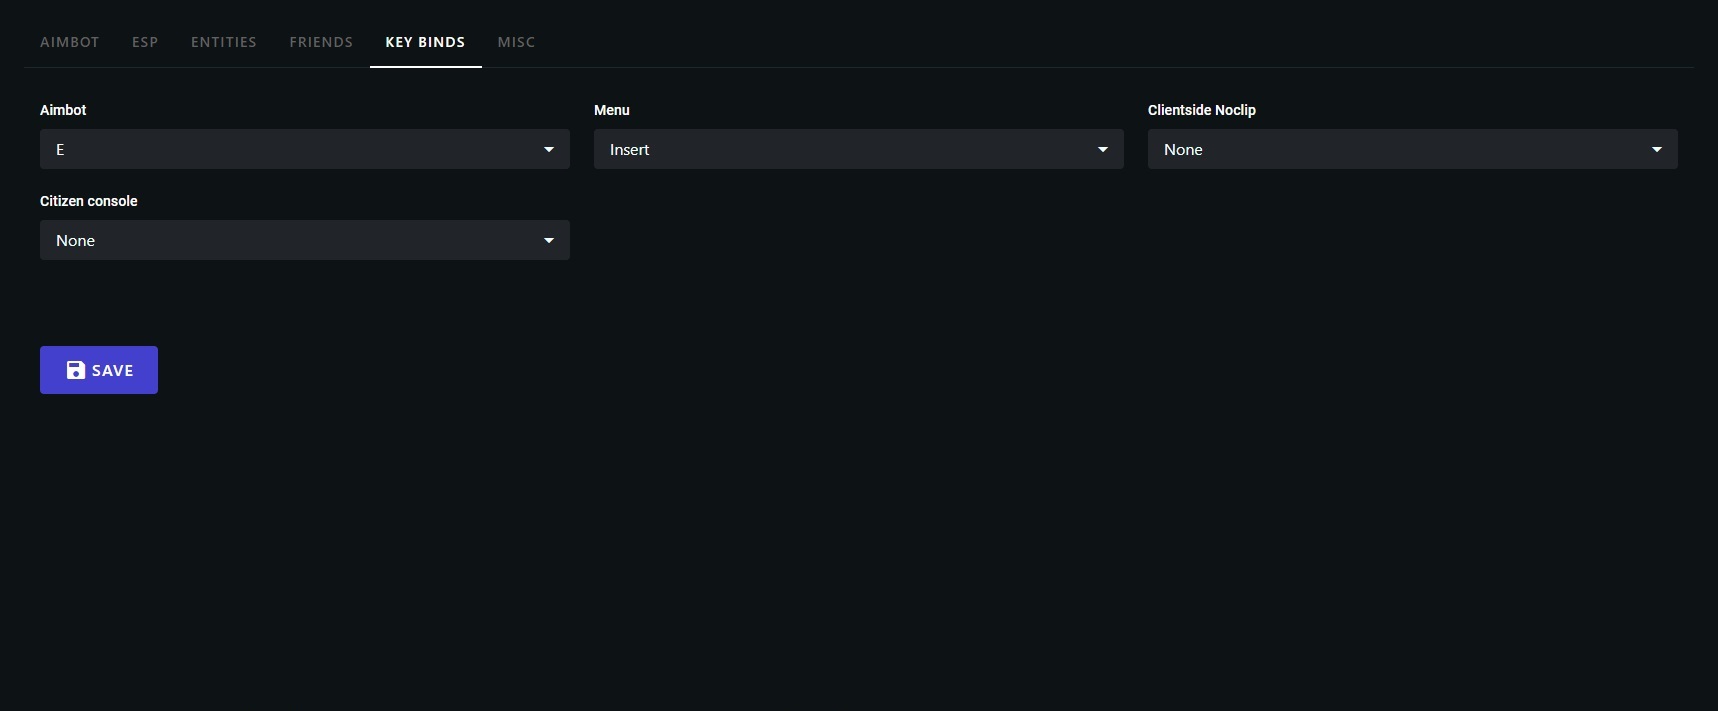
Task: Open the MISC tab
Action: coord(516,42)
